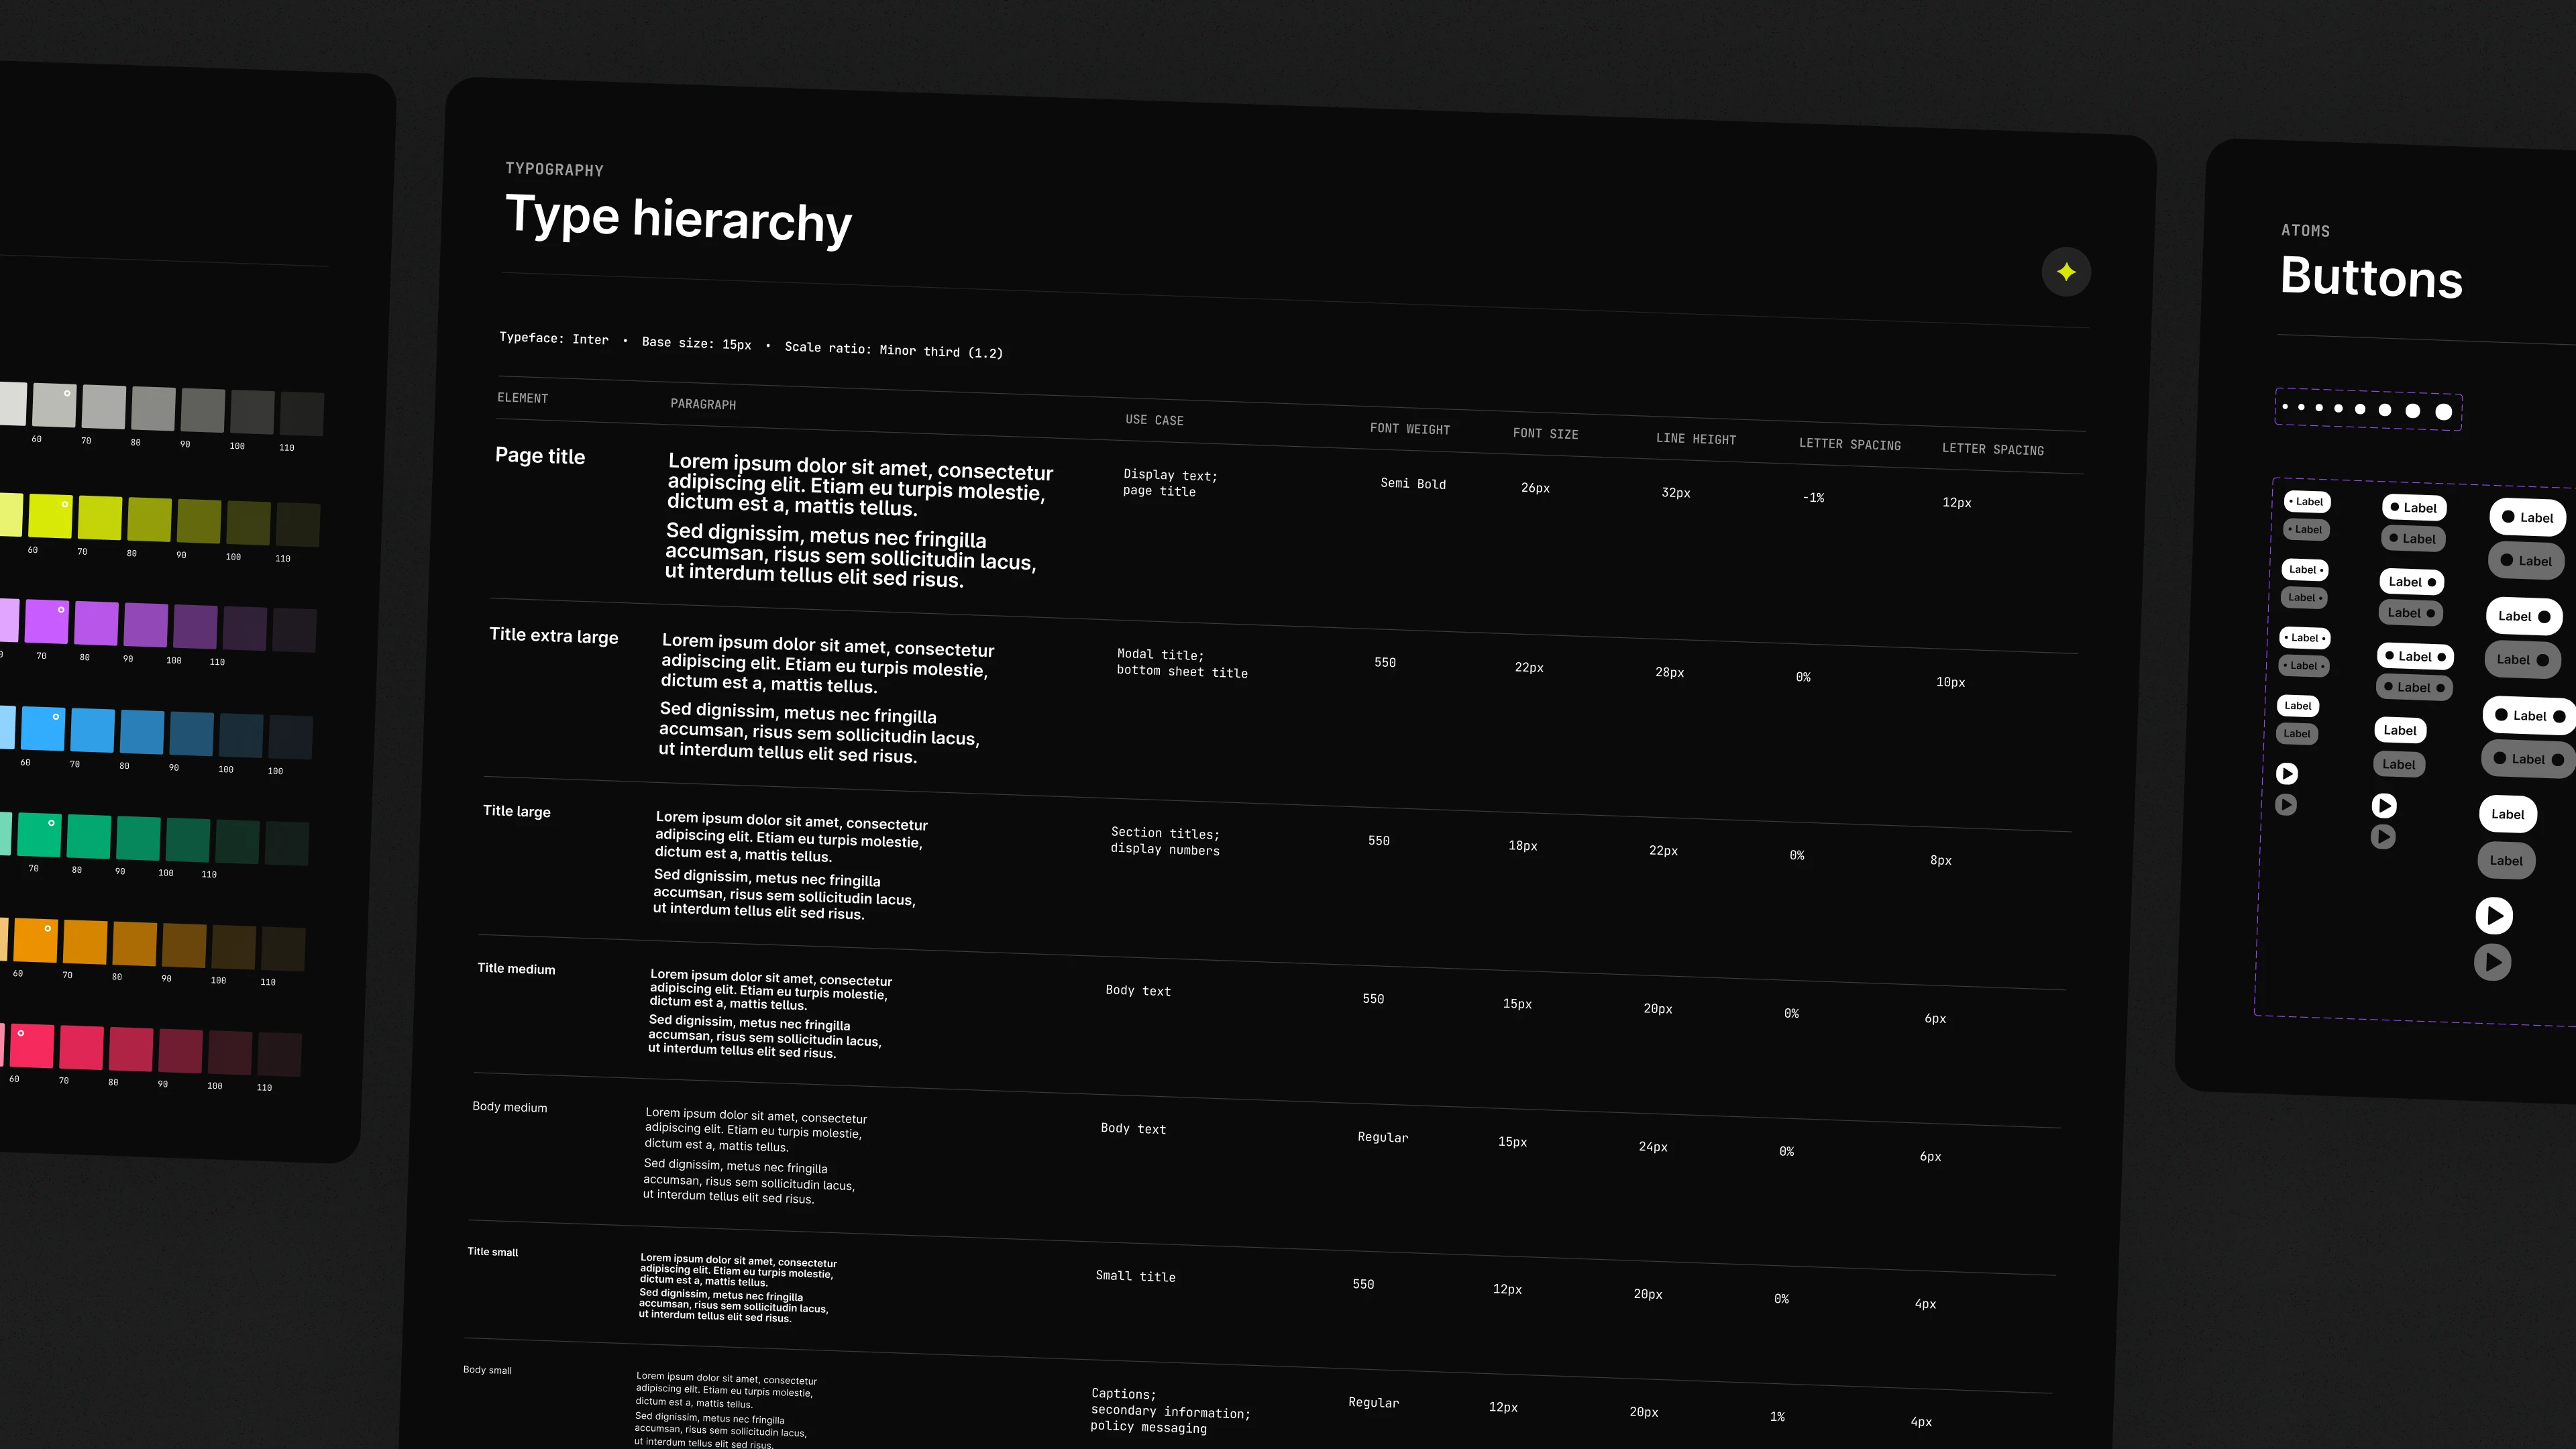This screenshot has width=2576, height=1449.
Task: Click the 'Title small' element name
Action: click(x=492, y=1252)
